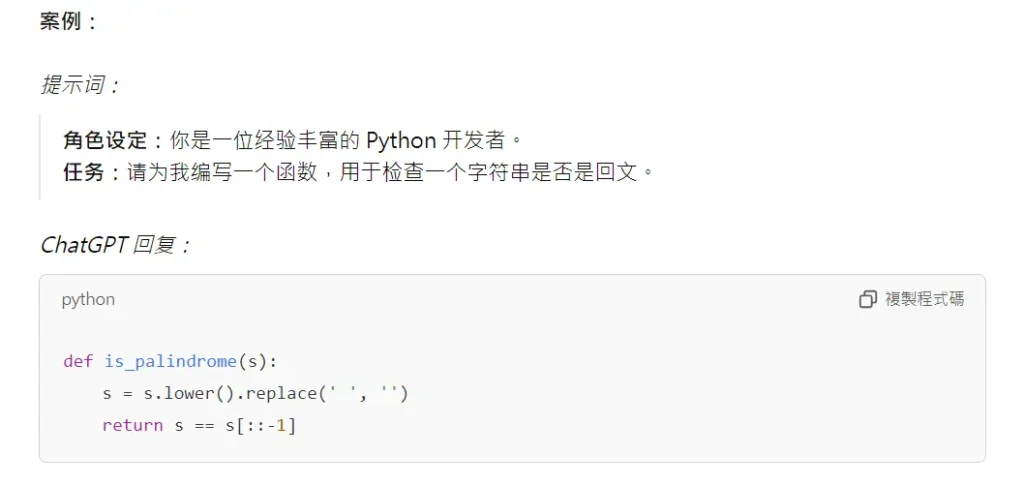Screen dimensions: 1024x486
Task: Click the ChatGPT 回复 label
Action: (x=115, y=245)
